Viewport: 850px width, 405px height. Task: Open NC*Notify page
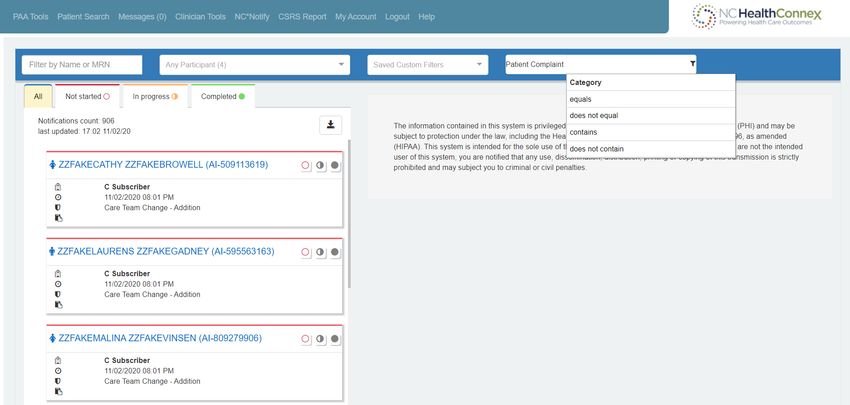[x=252, y=17]
